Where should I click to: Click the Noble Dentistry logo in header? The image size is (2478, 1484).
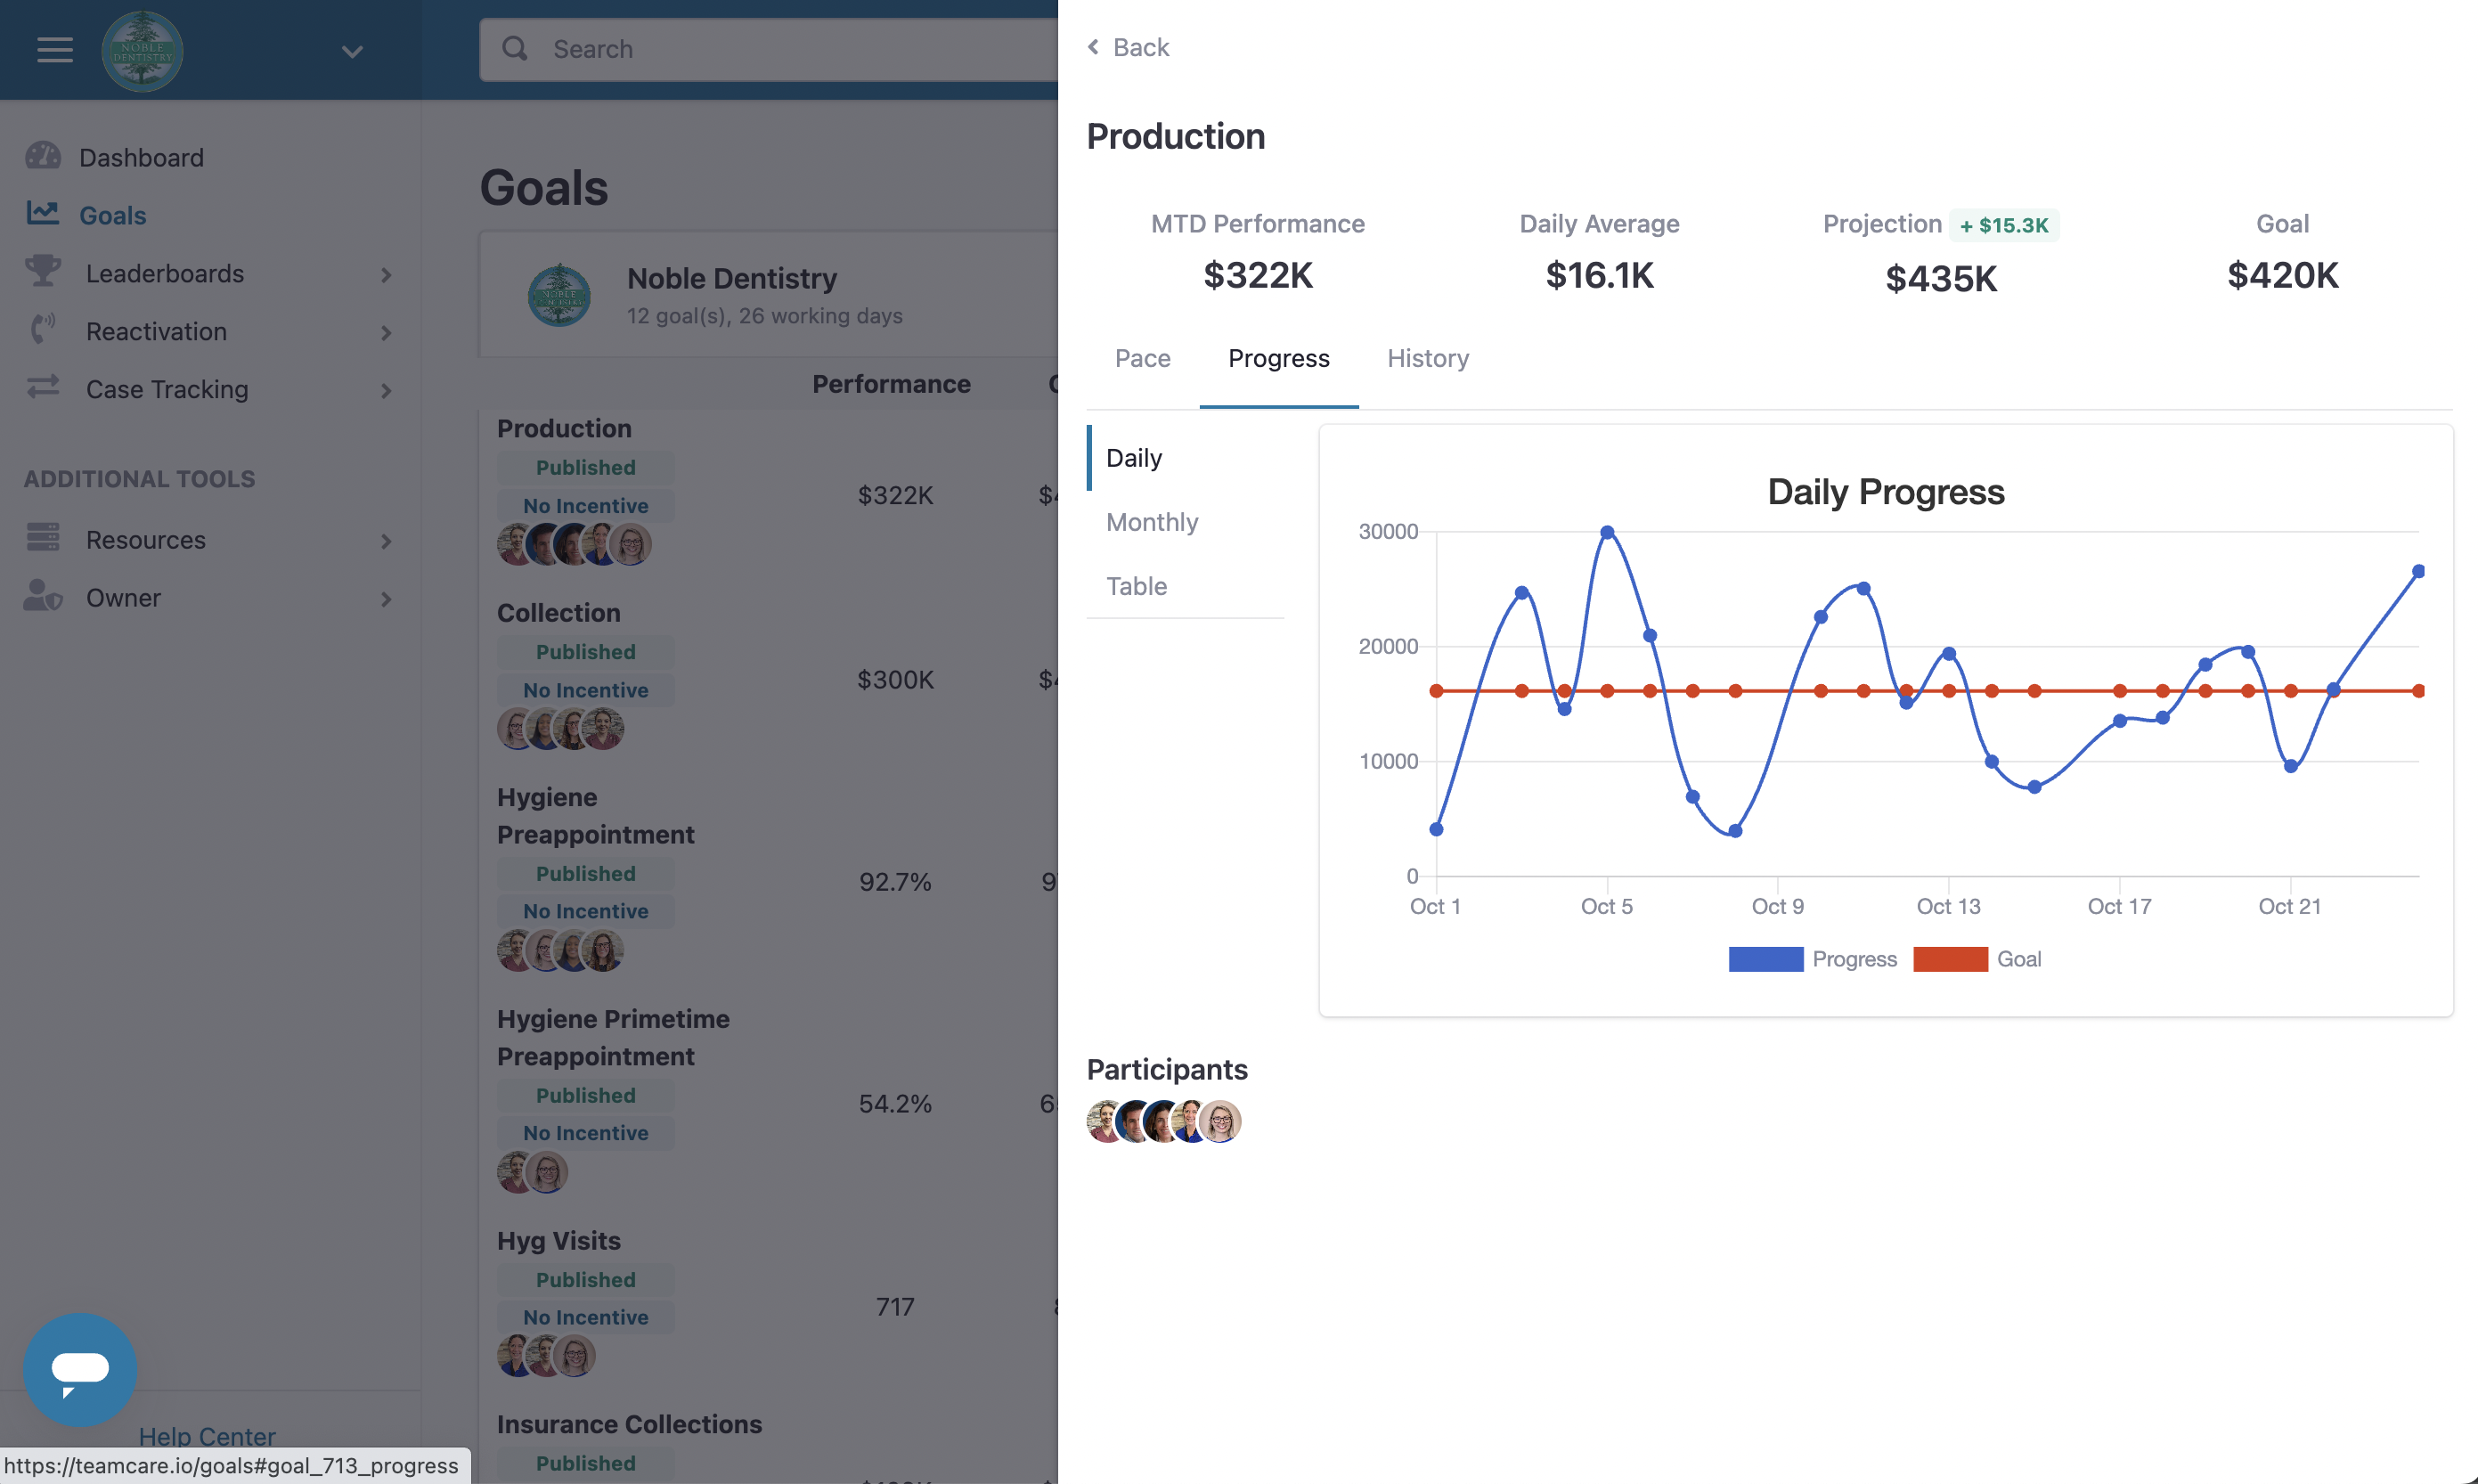142,50
